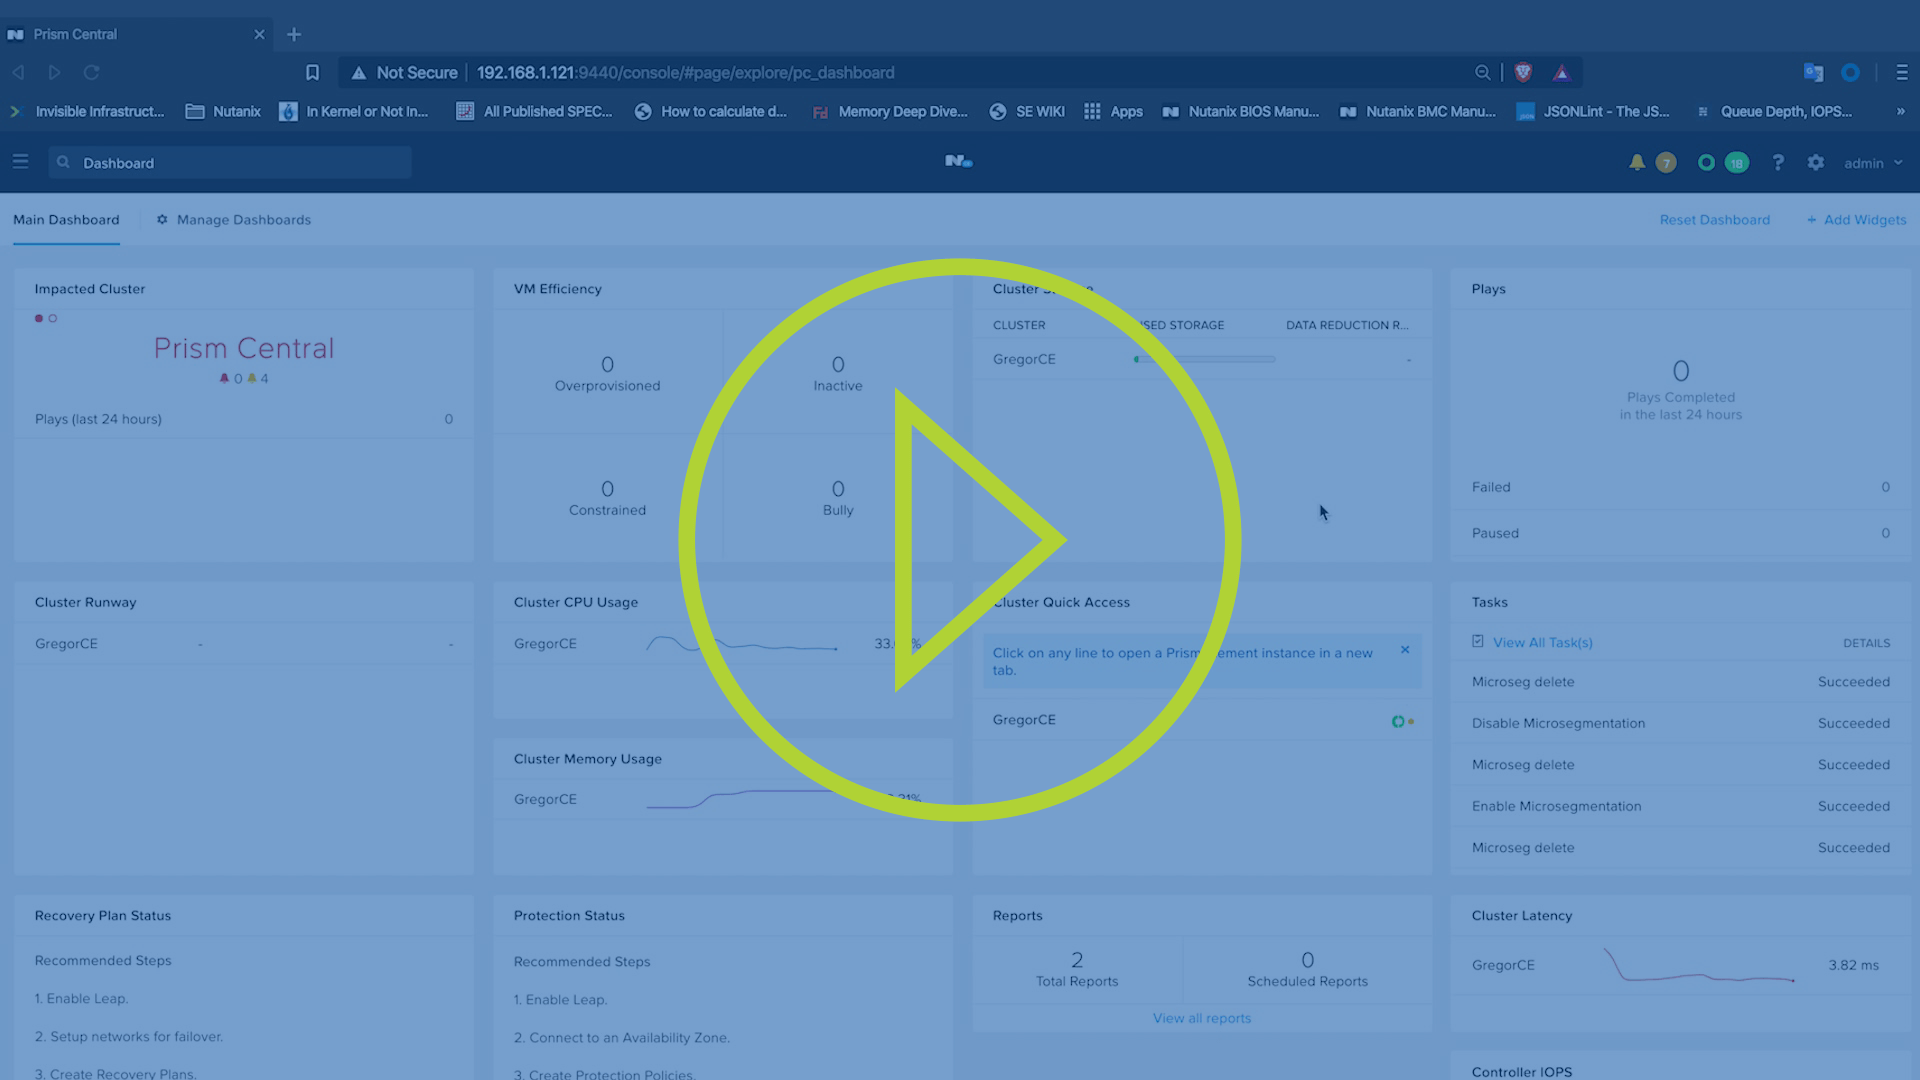Image resolution: width=1920 pixels, height=1080 pixels.
Task: Open the hamburger menu in Prism header
Action: (20, 162)
